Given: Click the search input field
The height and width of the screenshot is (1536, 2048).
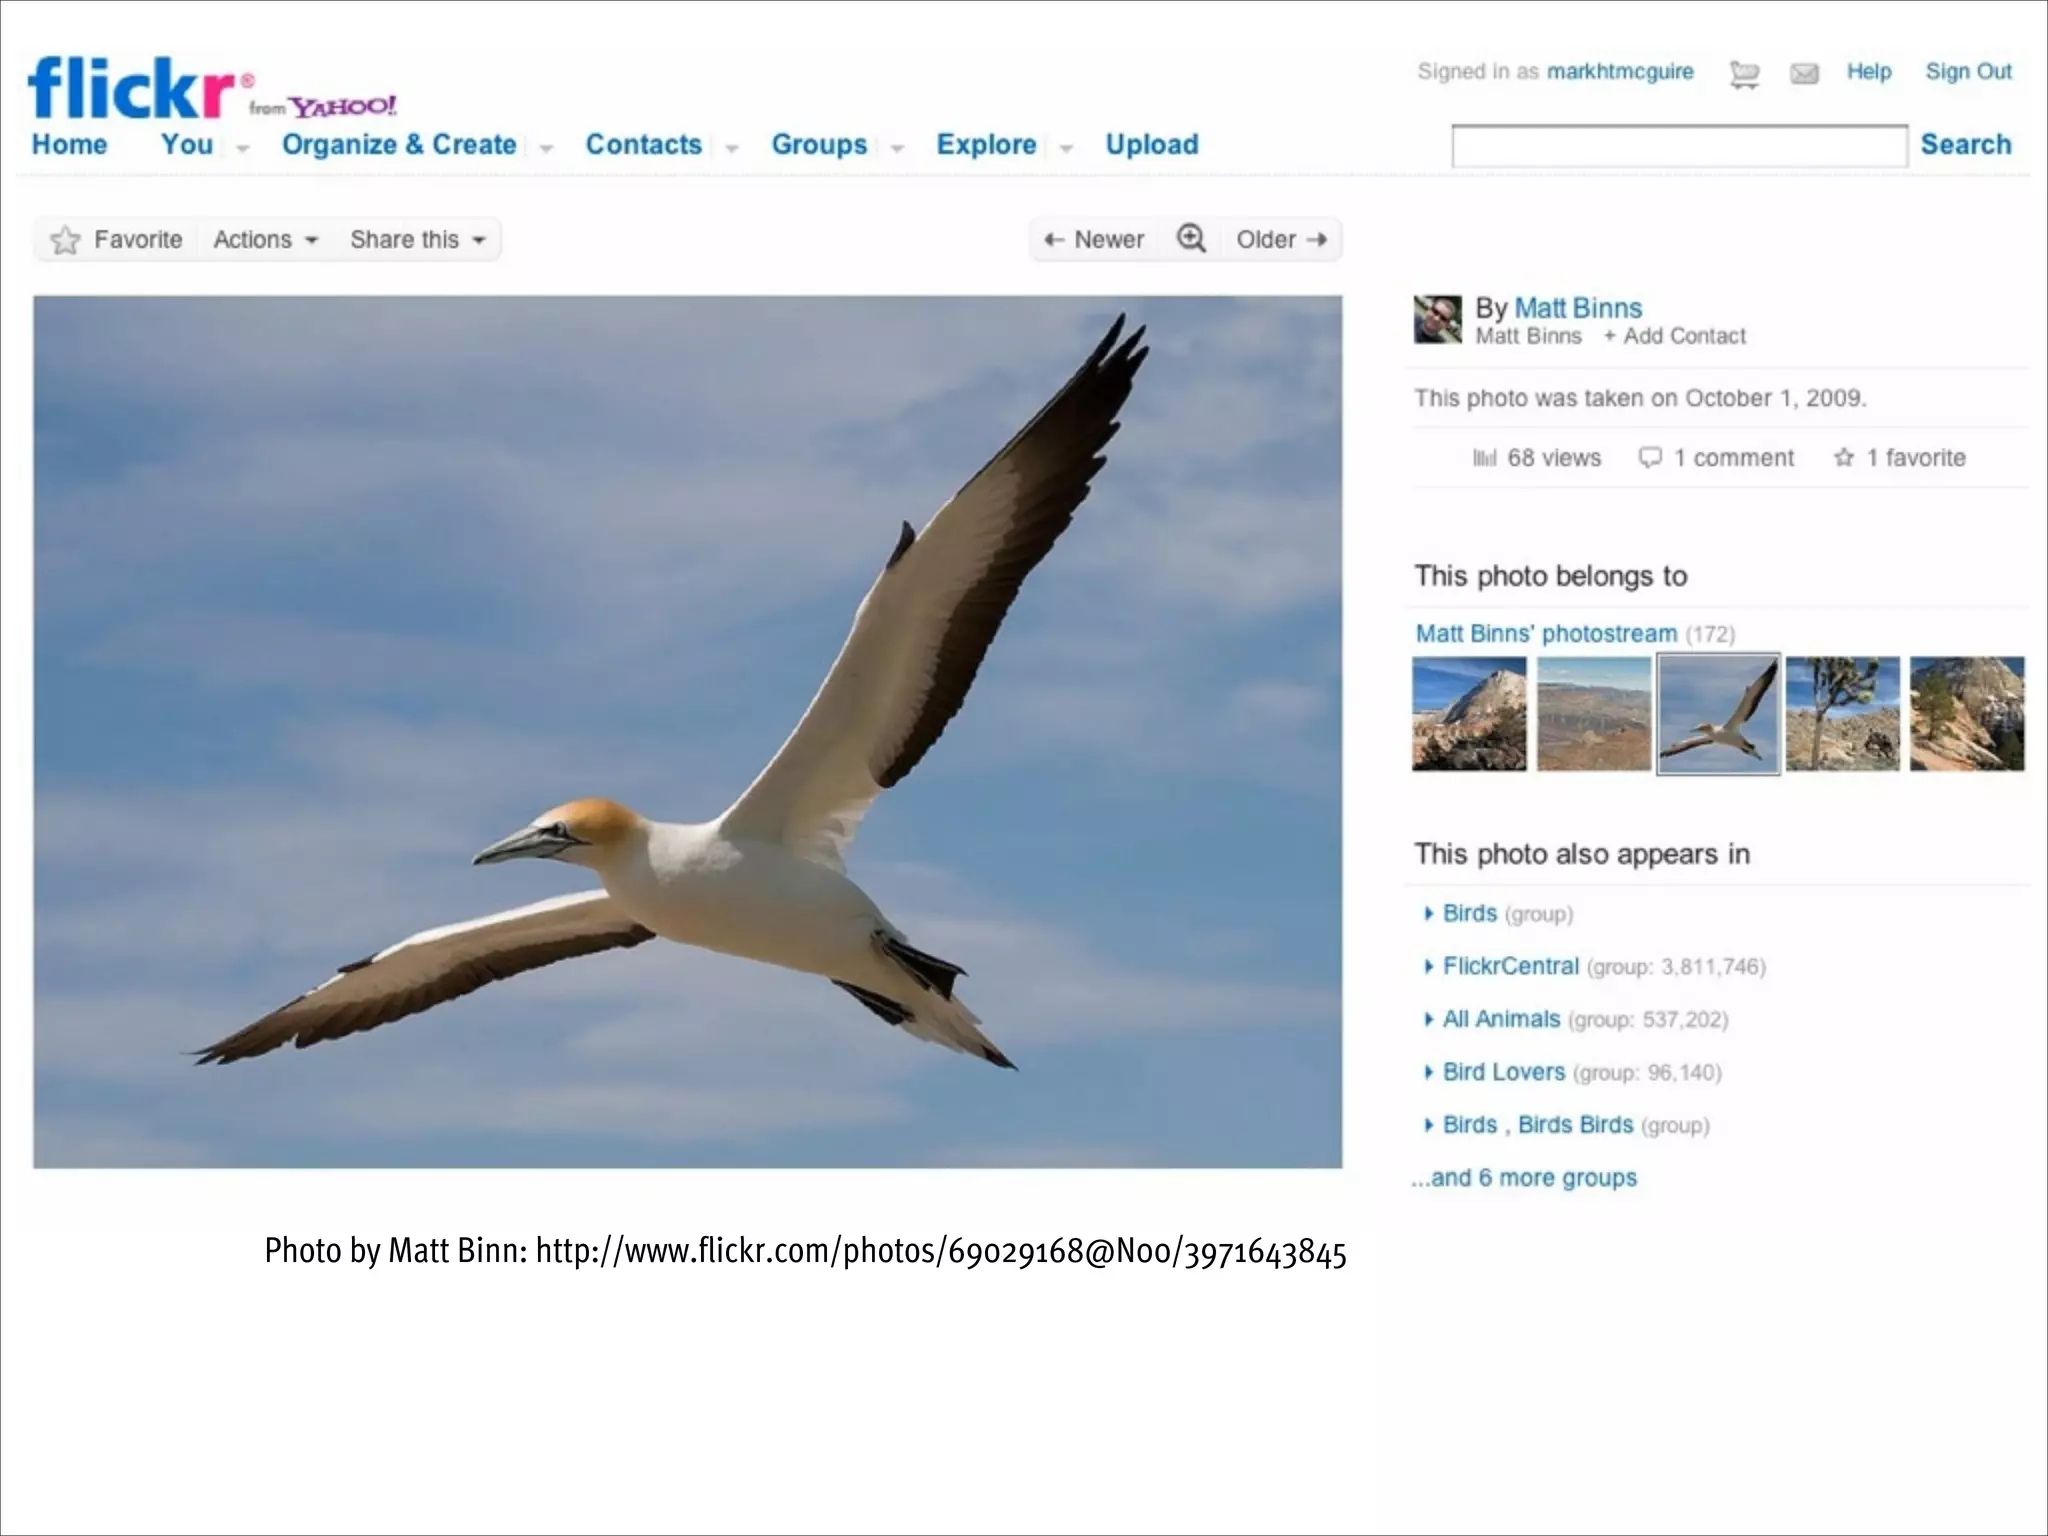Looking at the screenshot, I should (x=1678, y=146).
